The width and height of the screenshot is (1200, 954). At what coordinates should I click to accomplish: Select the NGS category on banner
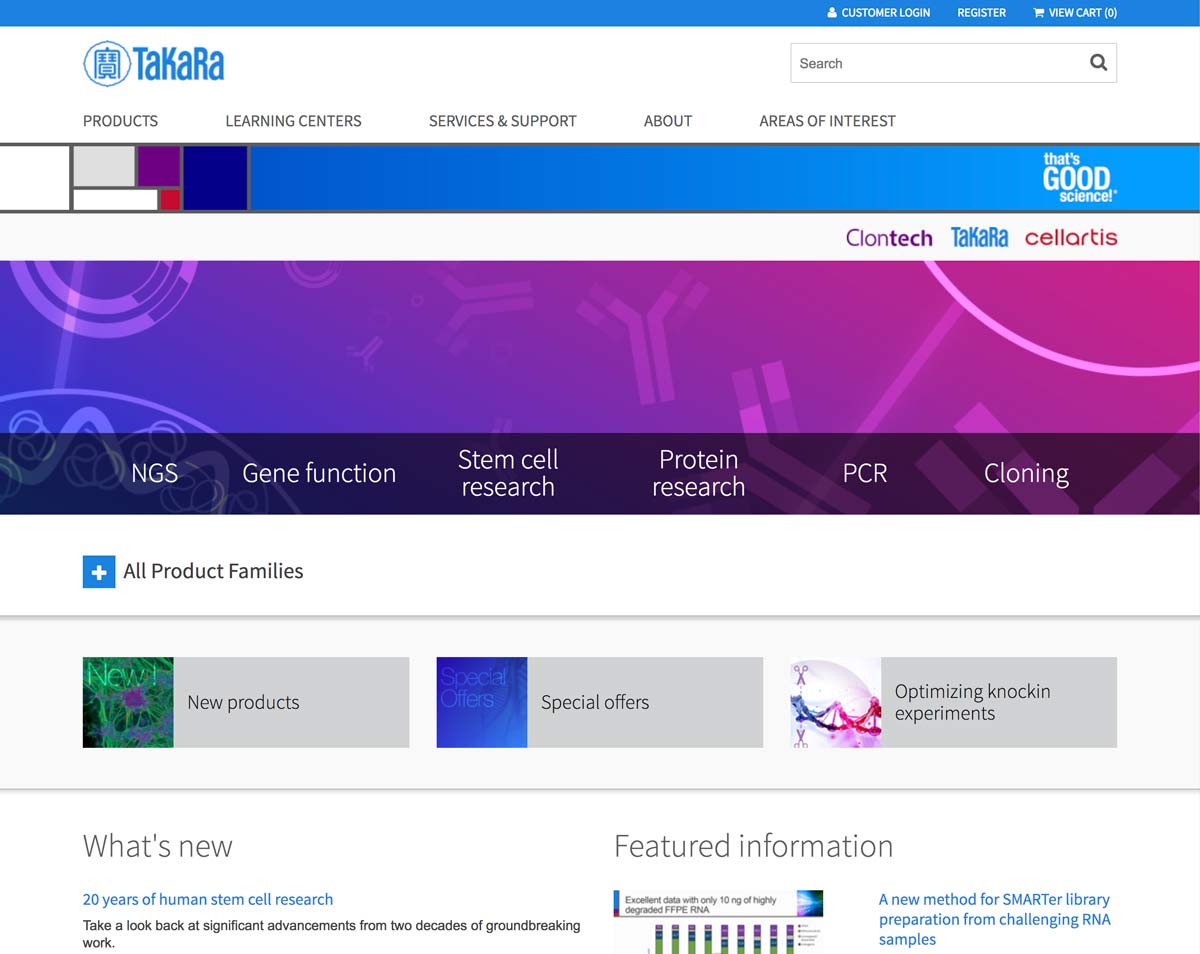coord(154,473)
